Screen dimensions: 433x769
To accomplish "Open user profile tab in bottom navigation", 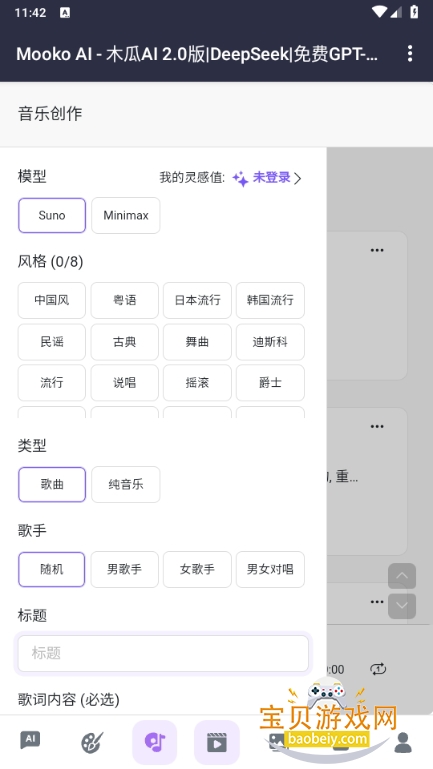I will tap(403, 743).
